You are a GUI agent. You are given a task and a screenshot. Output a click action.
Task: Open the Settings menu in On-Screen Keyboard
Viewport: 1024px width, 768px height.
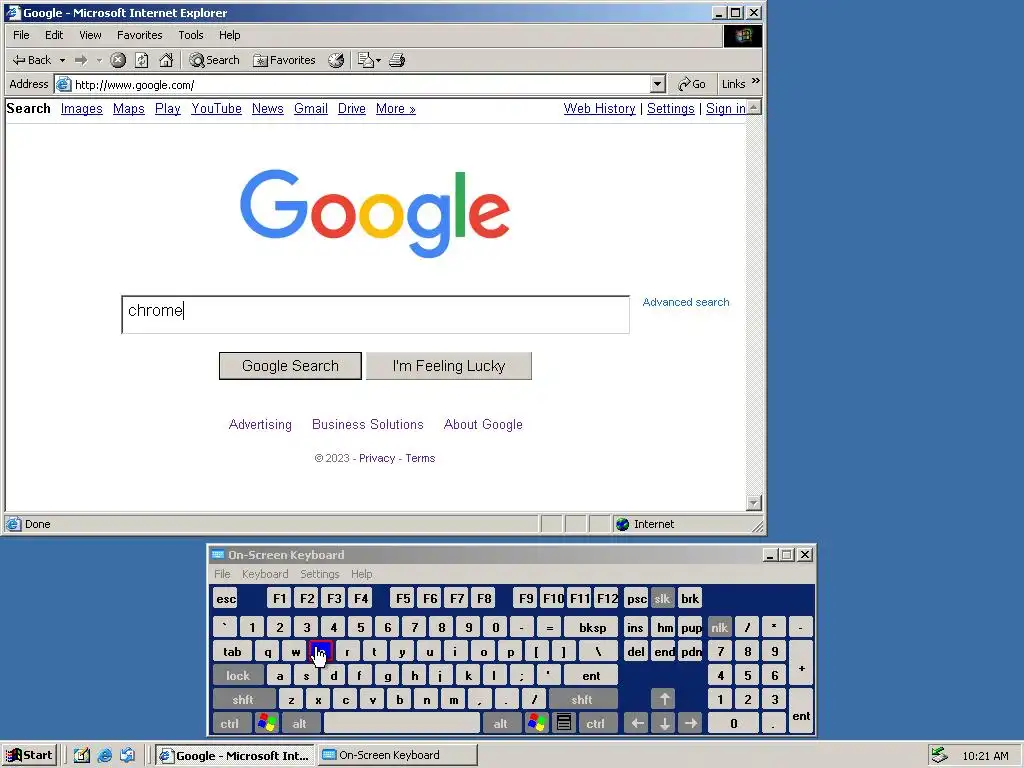click(319, 574)
